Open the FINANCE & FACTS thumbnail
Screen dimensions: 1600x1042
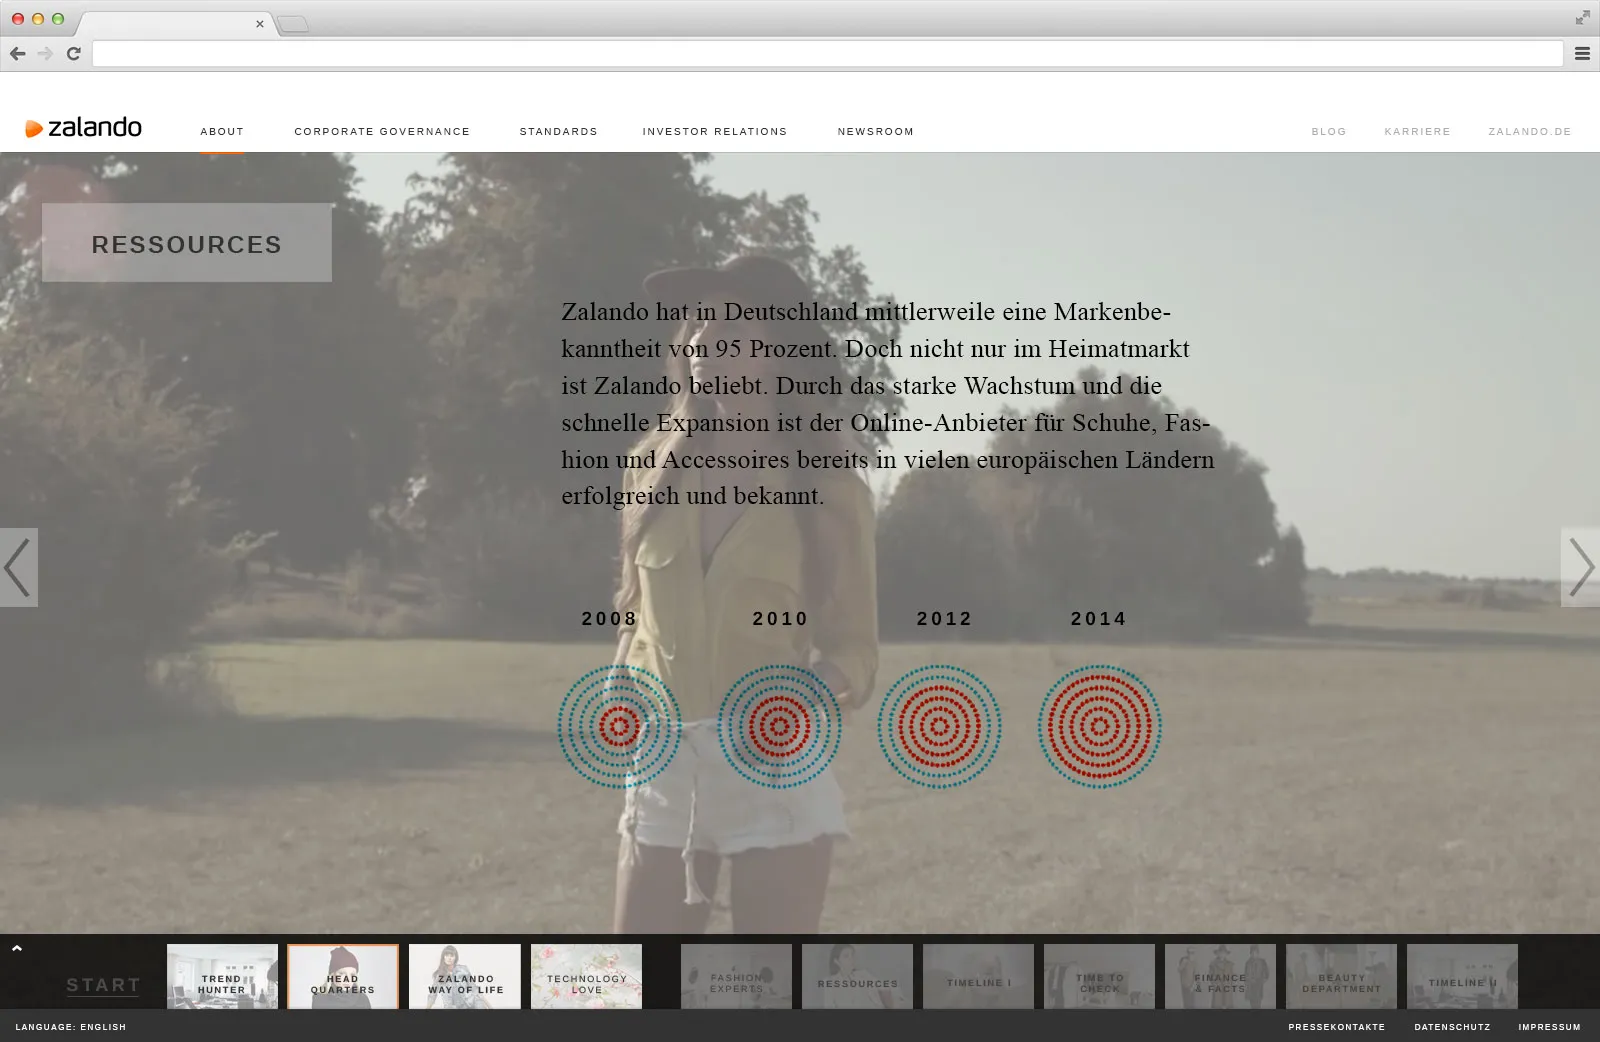(1220, 976)
